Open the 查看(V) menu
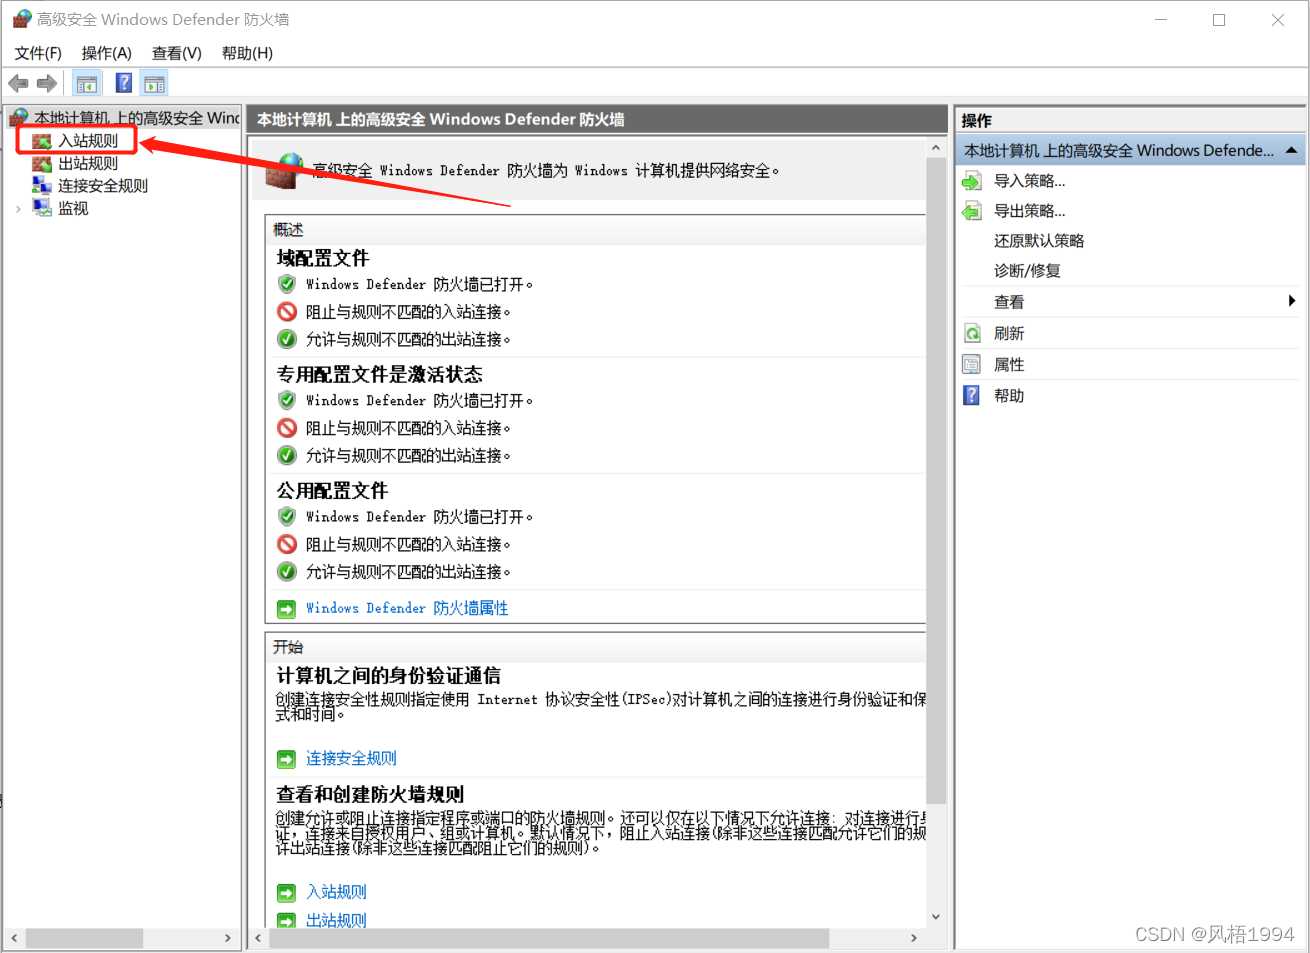1310x953 pixels. tap(177, 53)
